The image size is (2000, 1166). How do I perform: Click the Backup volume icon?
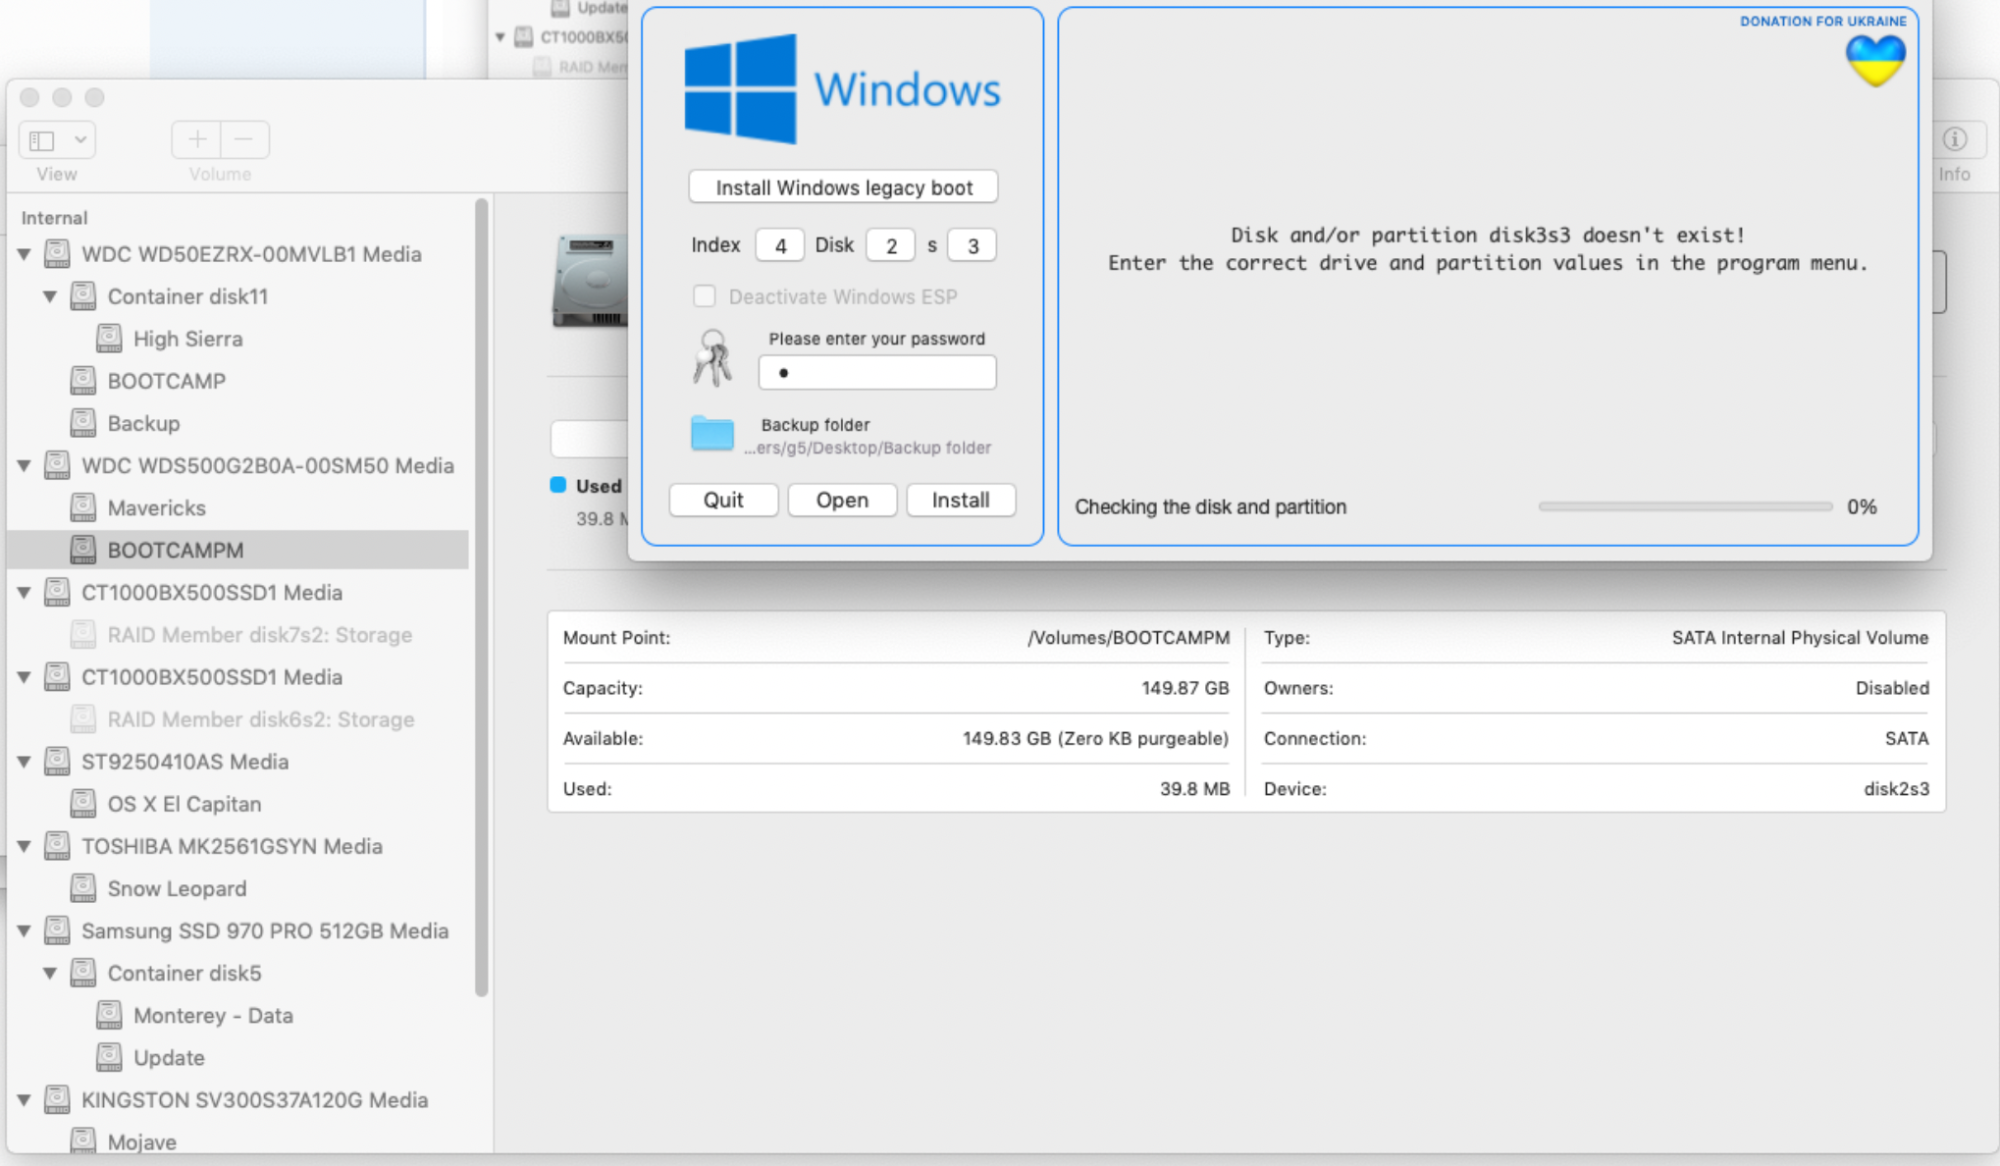coord(83,423)
